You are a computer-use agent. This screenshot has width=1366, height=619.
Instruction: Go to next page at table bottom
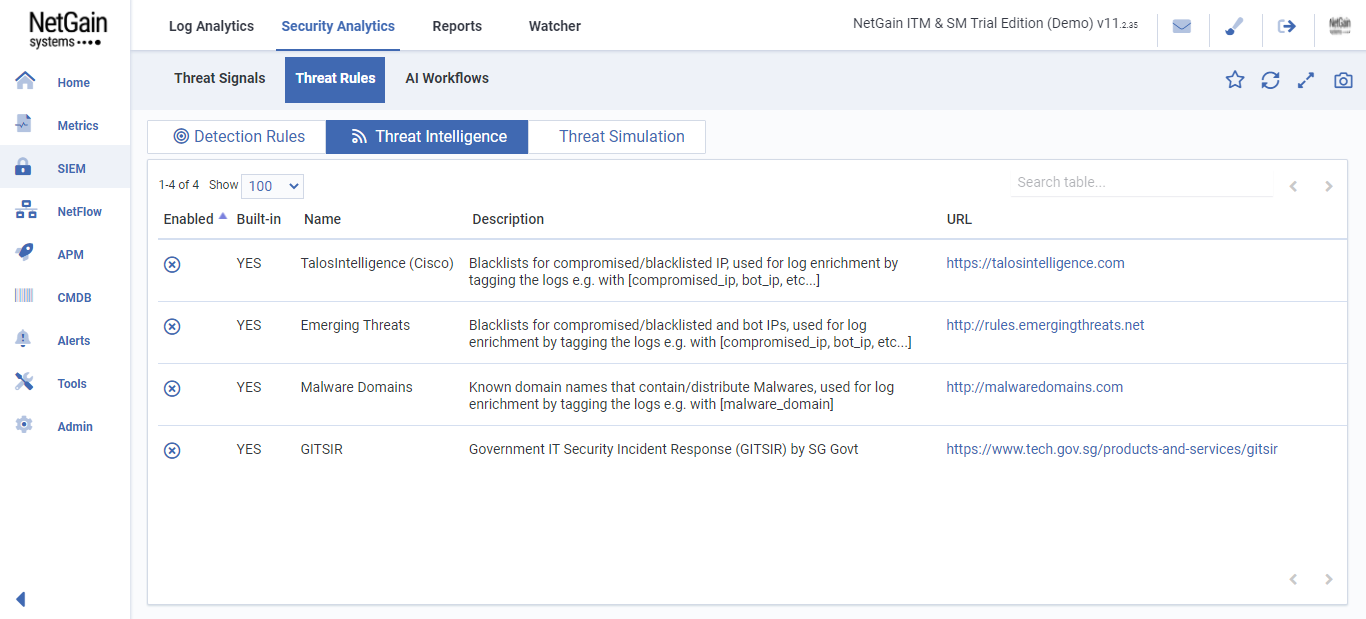tap(1329, 579)
